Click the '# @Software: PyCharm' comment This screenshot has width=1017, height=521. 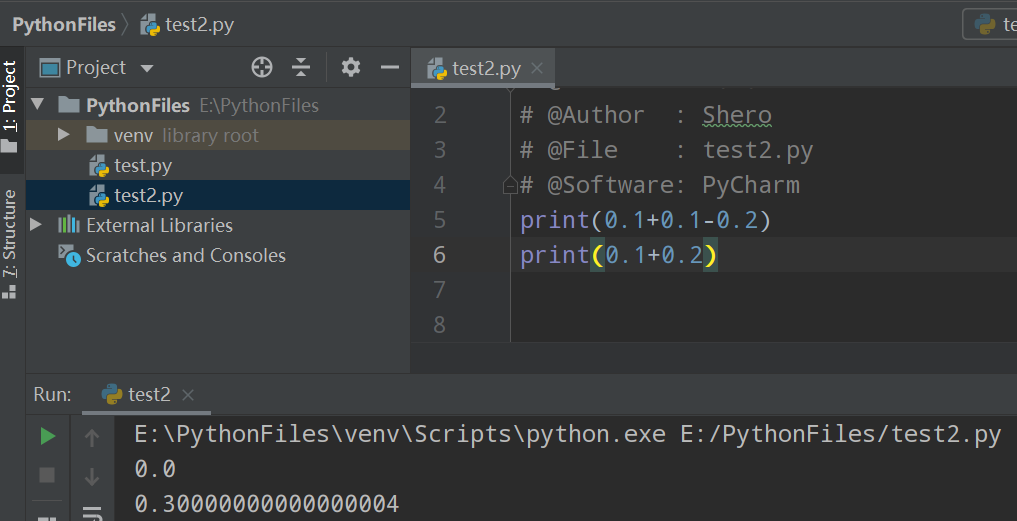click(x=660, y=185)
